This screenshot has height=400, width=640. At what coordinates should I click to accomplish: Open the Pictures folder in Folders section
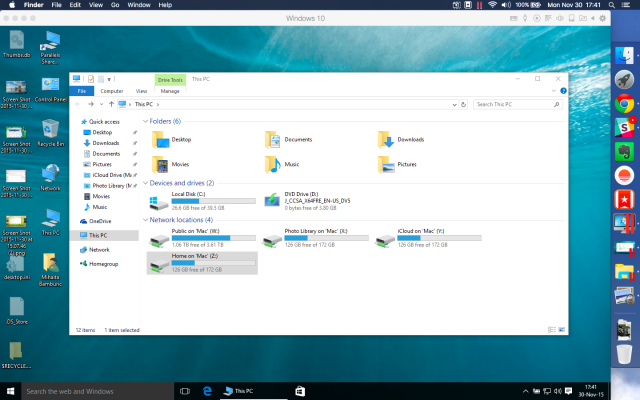[x=397, y=164]
